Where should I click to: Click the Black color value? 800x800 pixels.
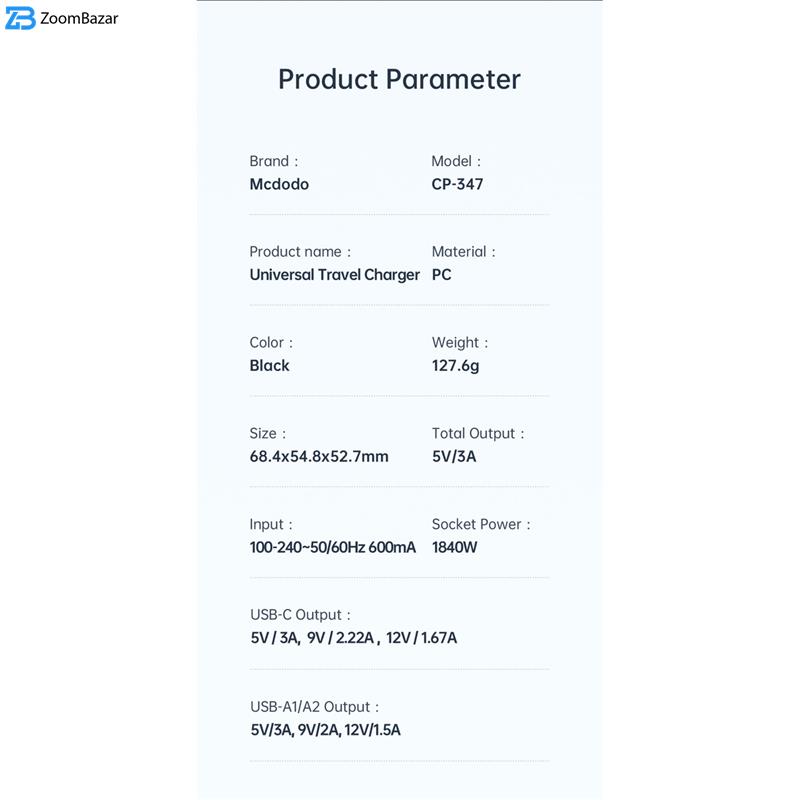pos(269,366)
